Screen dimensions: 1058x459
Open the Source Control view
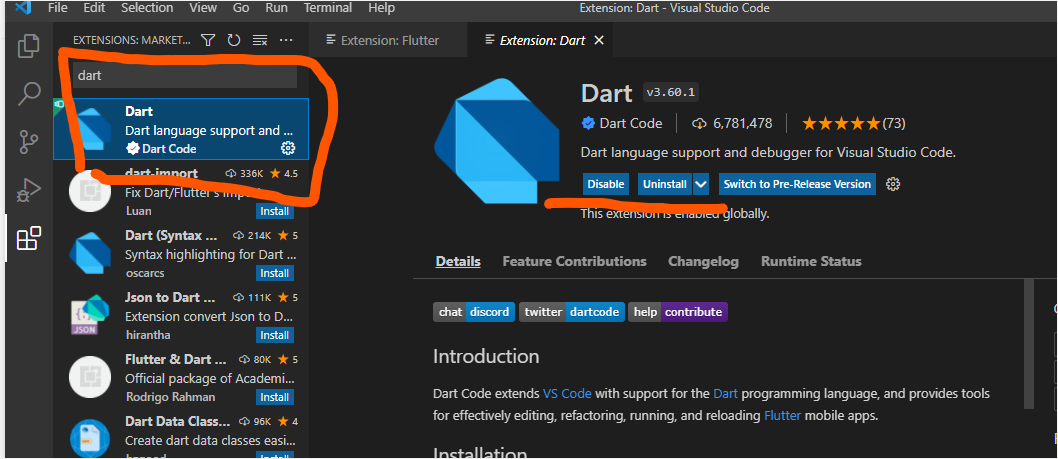[28, 142]
